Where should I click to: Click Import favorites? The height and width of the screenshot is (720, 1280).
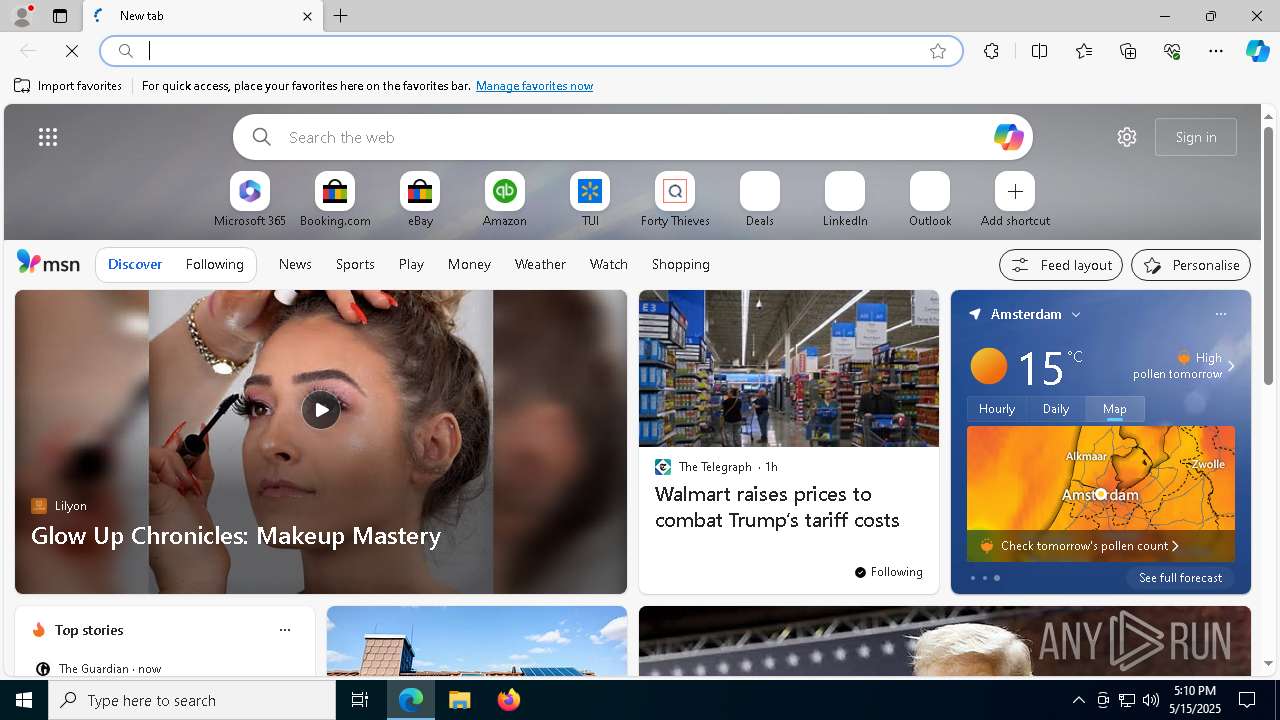click(68, 86)
